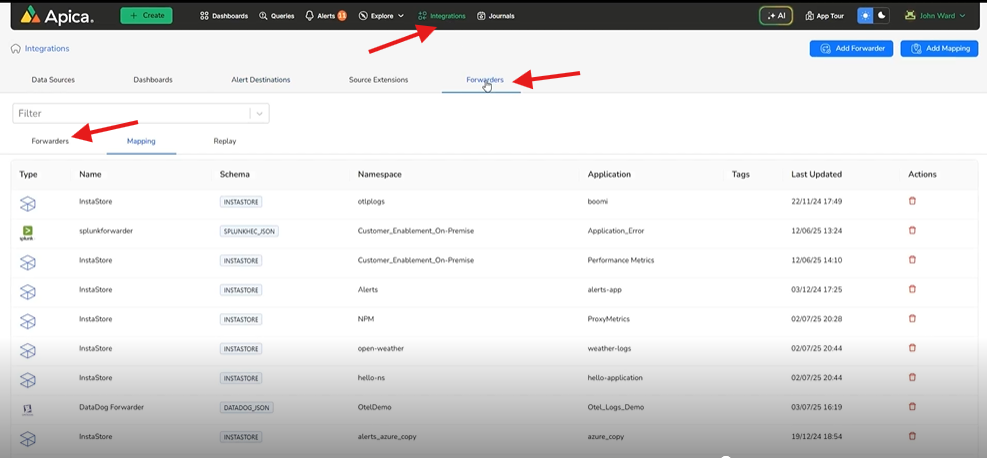Click into the Filter input field
This screenshot has width=987, height=458.
pos(130,114)
